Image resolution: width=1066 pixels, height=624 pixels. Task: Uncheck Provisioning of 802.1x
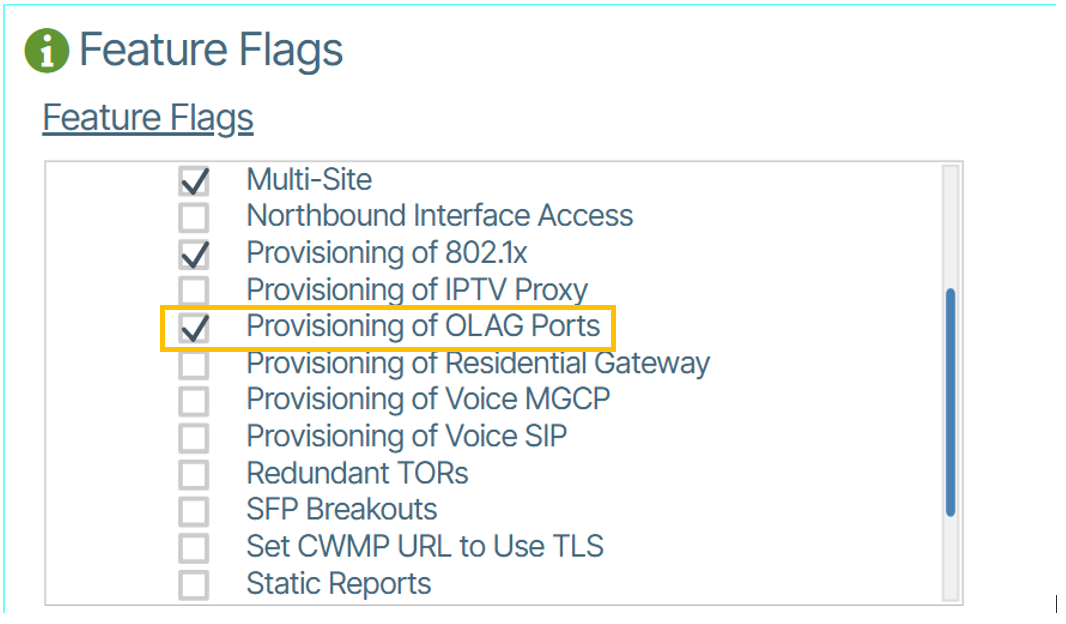point(194,254)
